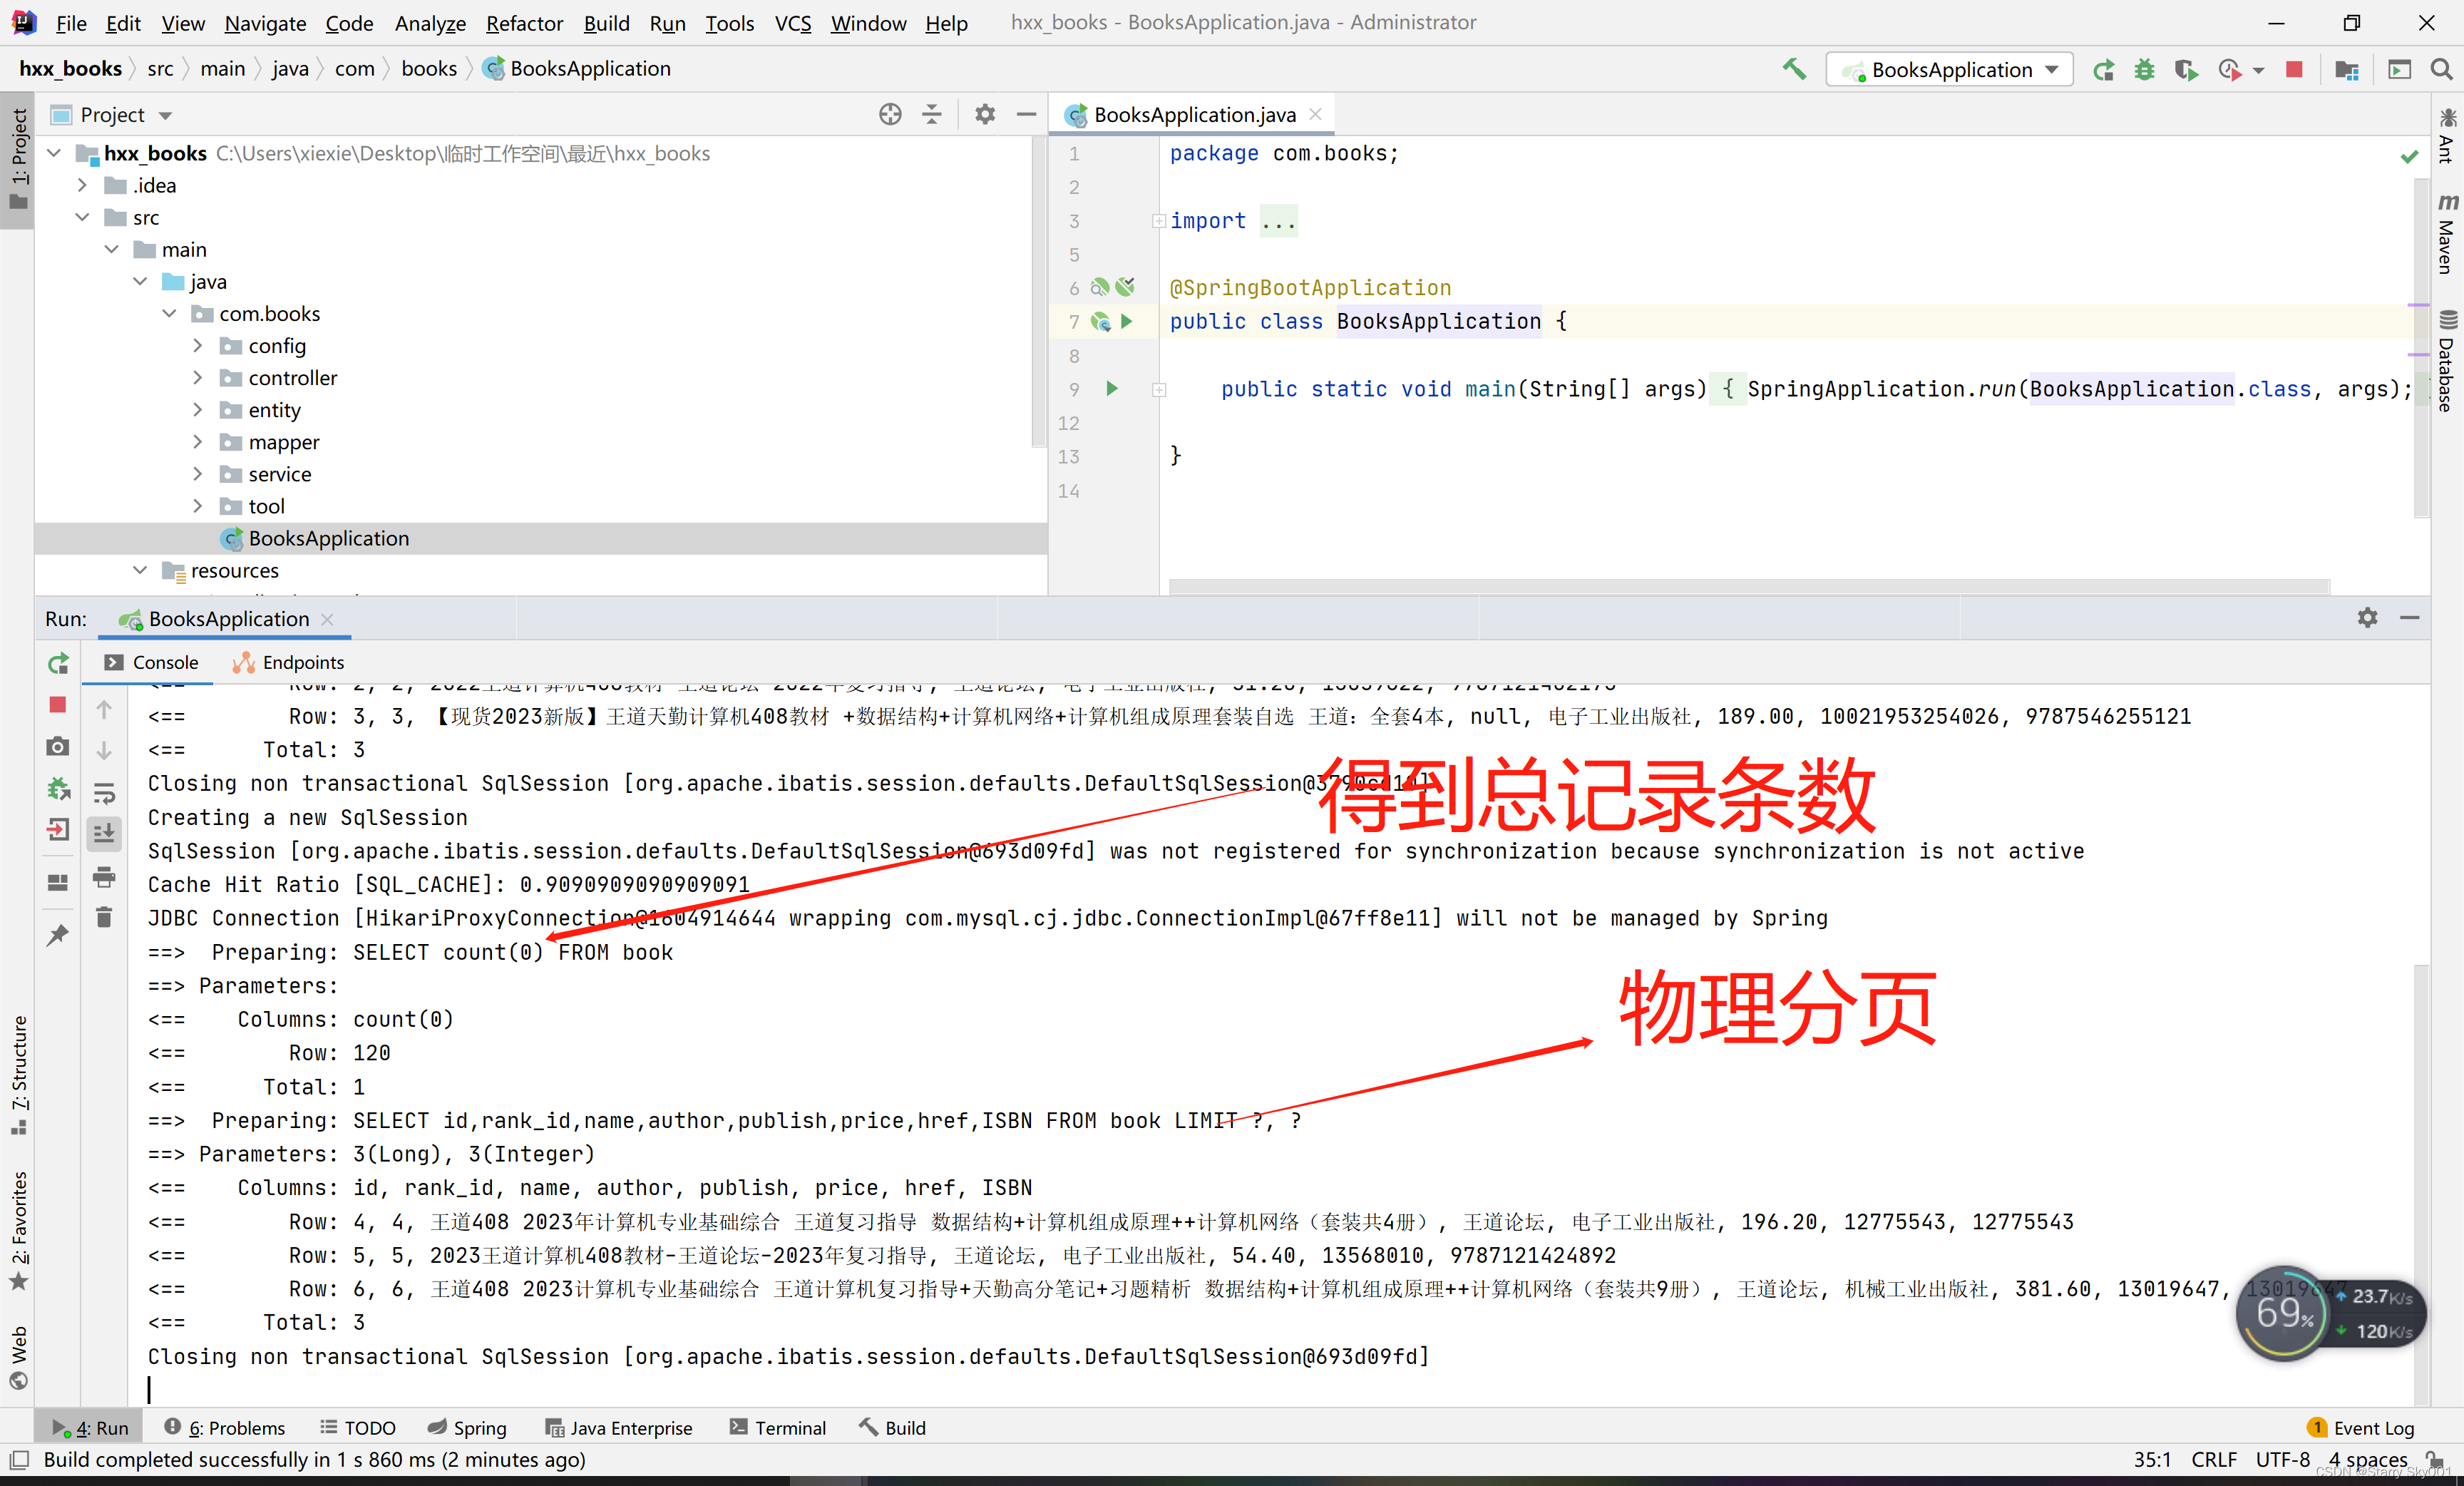
Task: Click the Debug bug icon in toolbar
Action: tap(2144, 69)
